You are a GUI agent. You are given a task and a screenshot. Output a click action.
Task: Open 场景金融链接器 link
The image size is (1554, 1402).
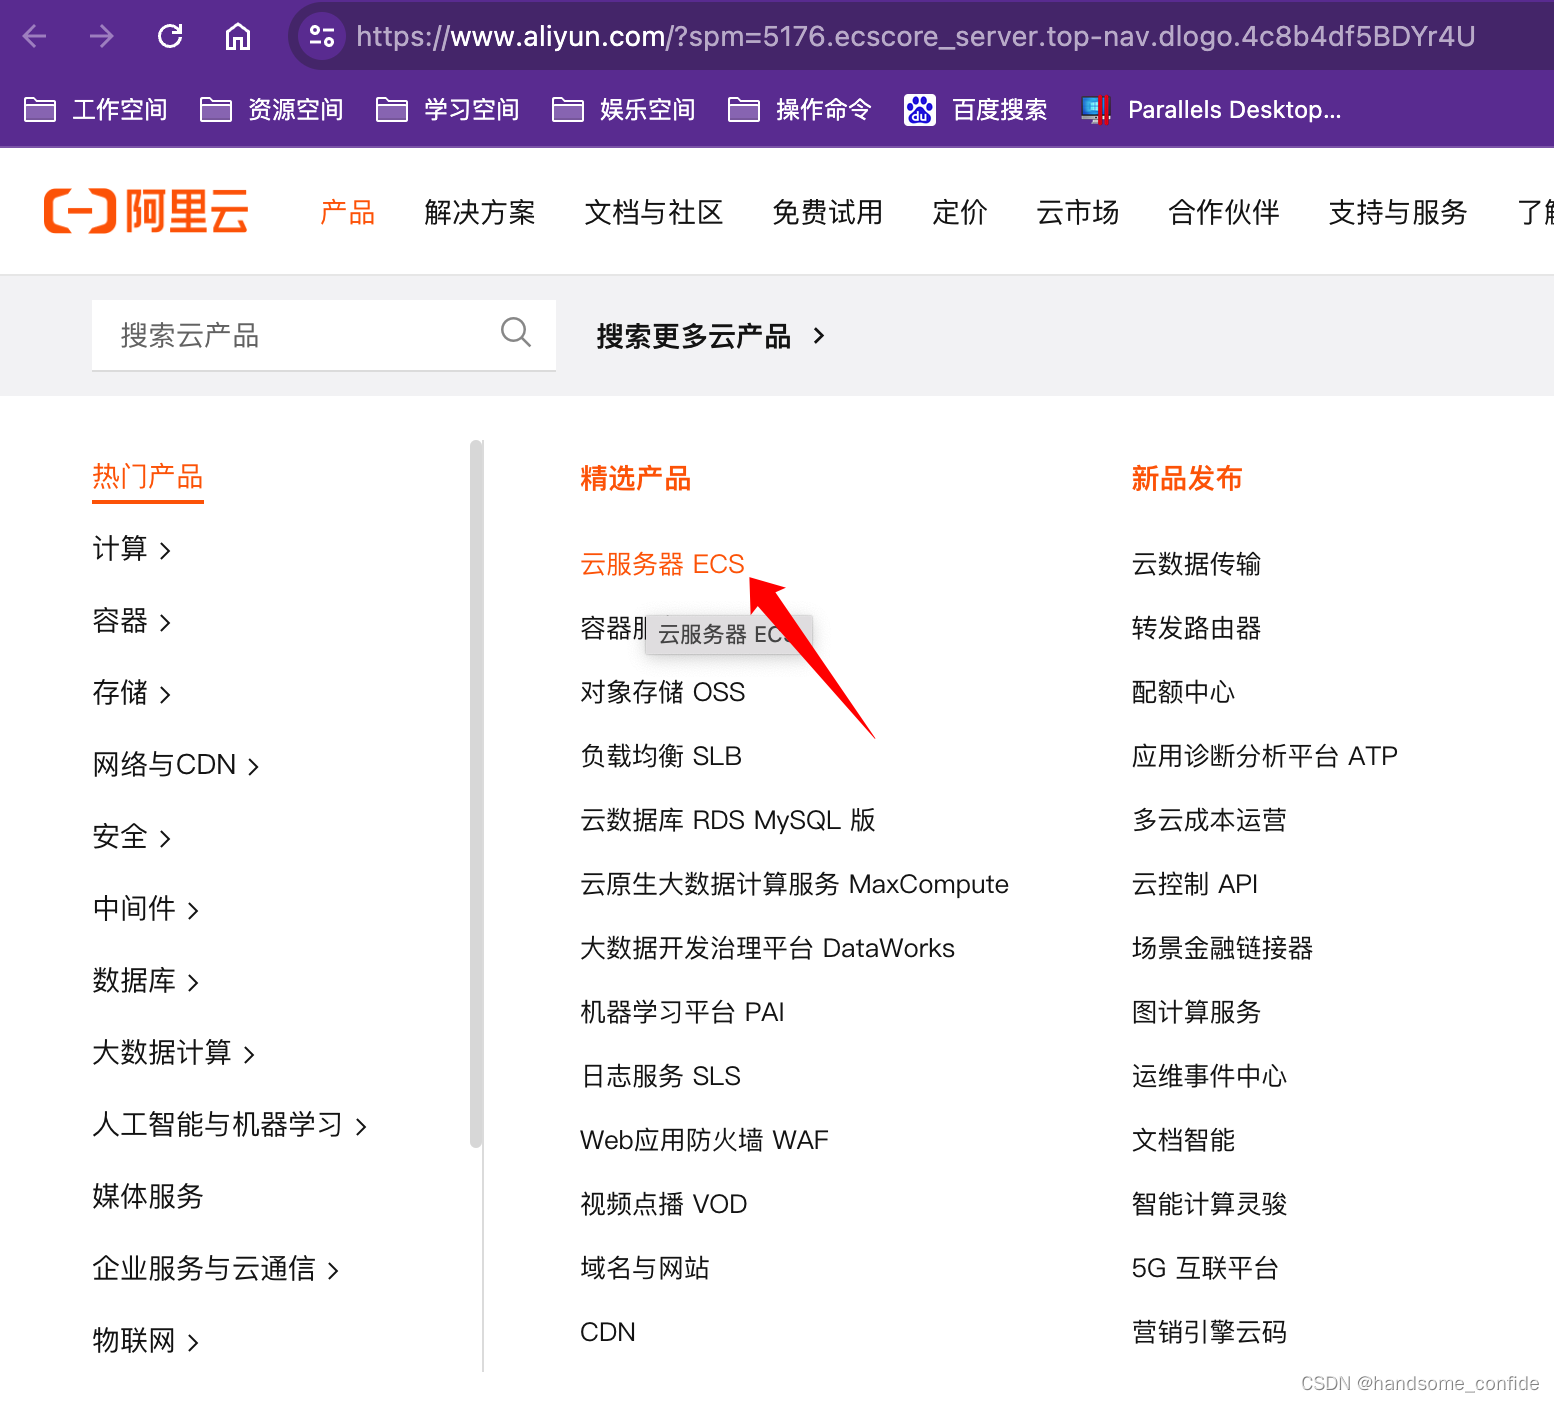point(1222,948)
